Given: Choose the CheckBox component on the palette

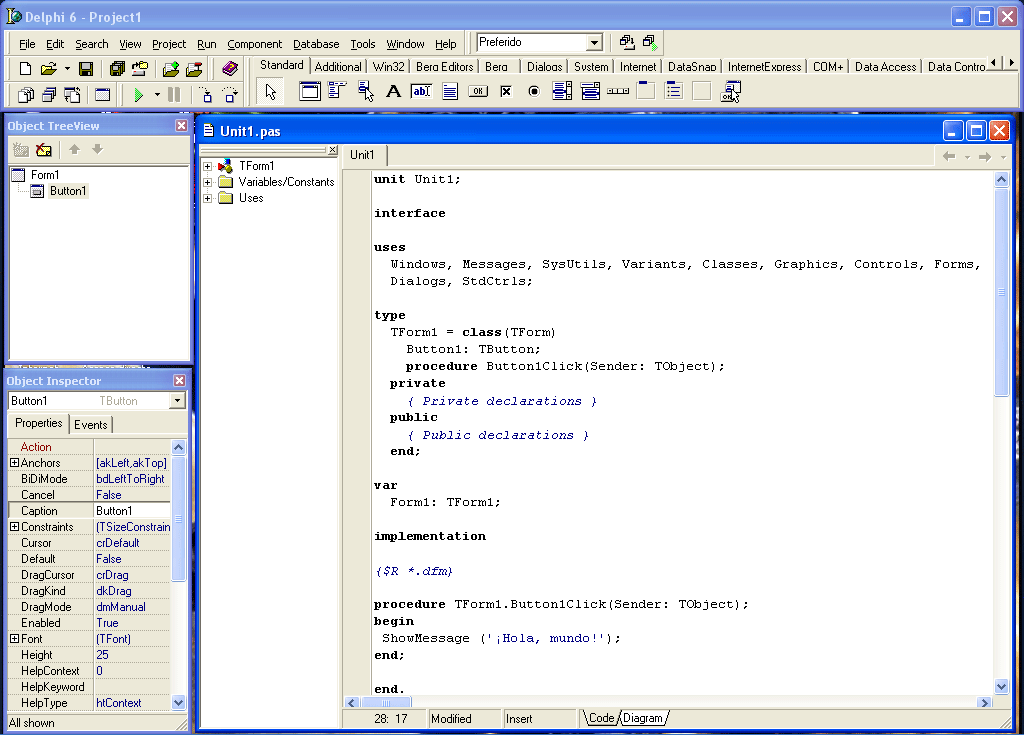Looking at the screenshot, I should tap(505, 91).
